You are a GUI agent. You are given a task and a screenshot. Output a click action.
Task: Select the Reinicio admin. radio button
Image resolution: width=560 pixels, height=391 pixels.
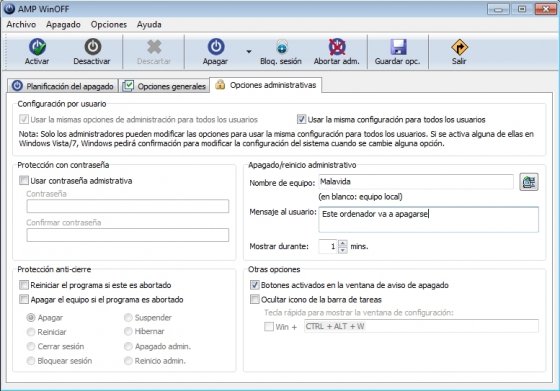(x=128, y=361)
